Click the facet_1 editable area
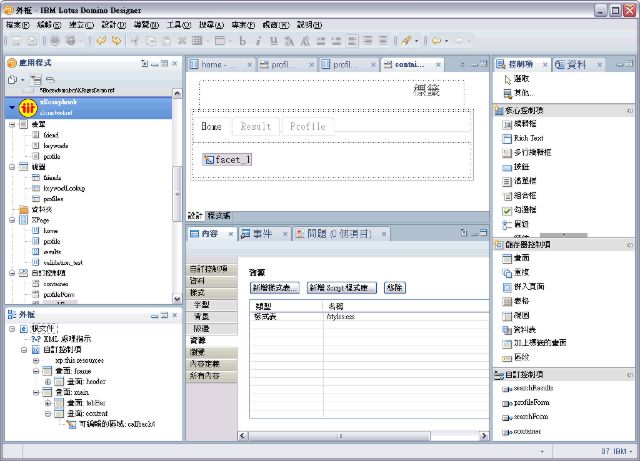 pyautogui.click(x=227, y=159)
